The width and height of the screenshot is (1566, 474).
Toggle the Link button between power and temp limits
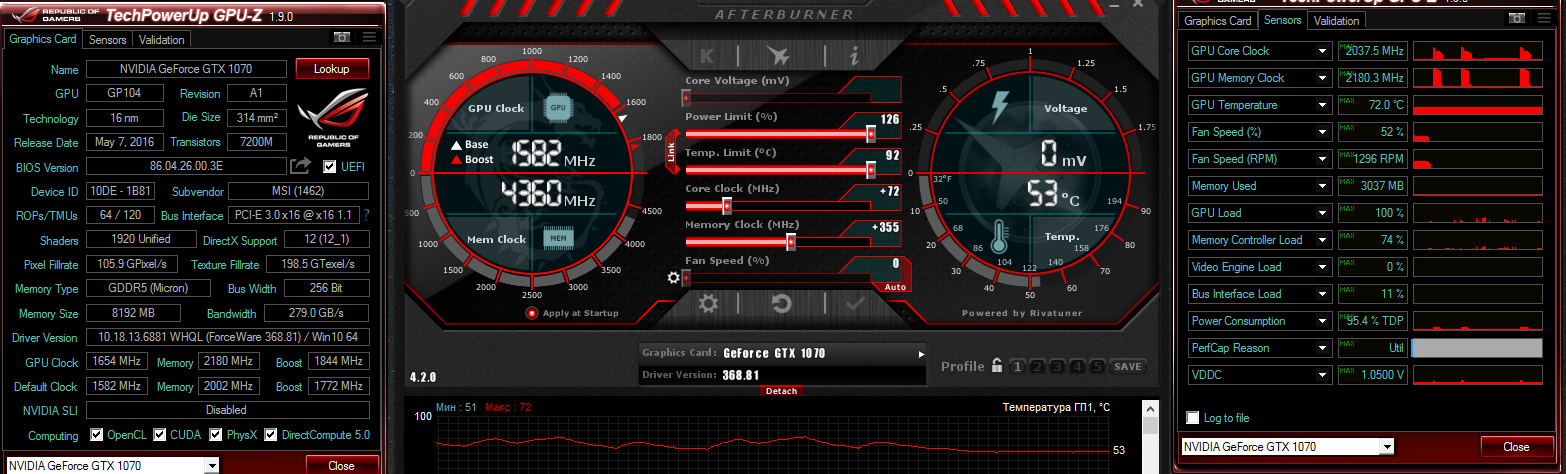coord(672,153)
